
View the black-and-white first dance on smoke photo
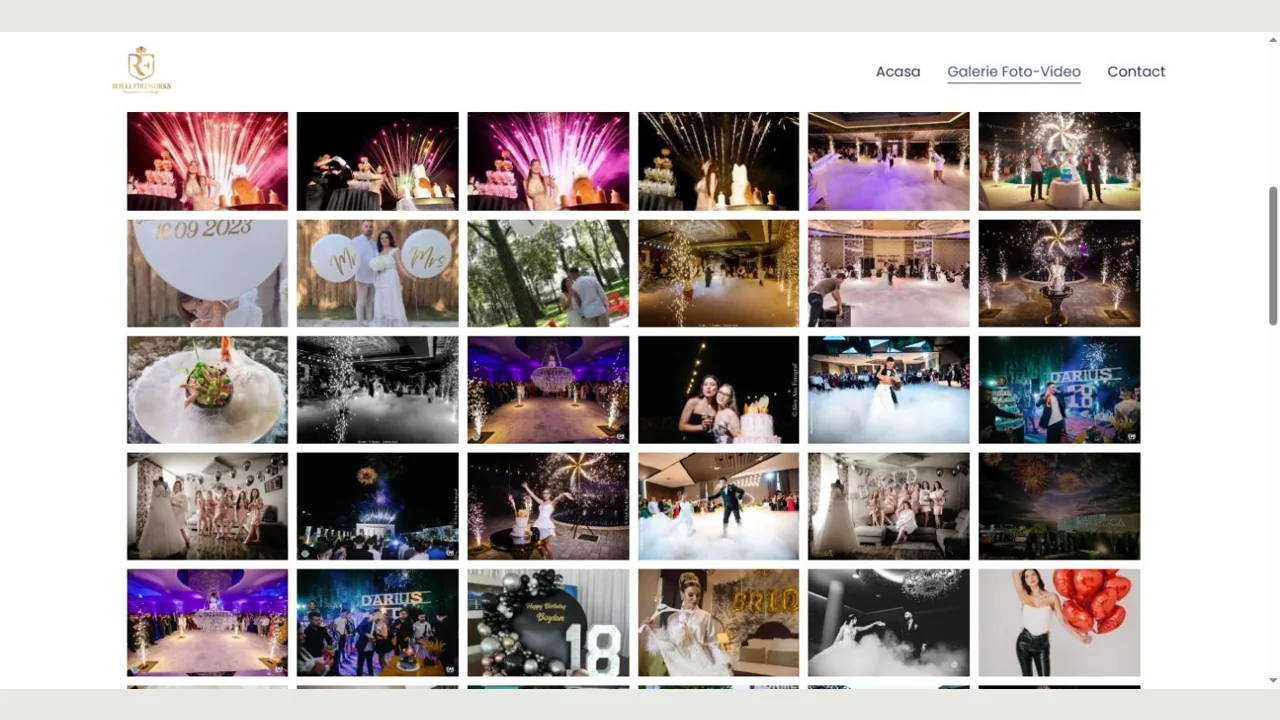pyautogui.click(x=888, y=623)
